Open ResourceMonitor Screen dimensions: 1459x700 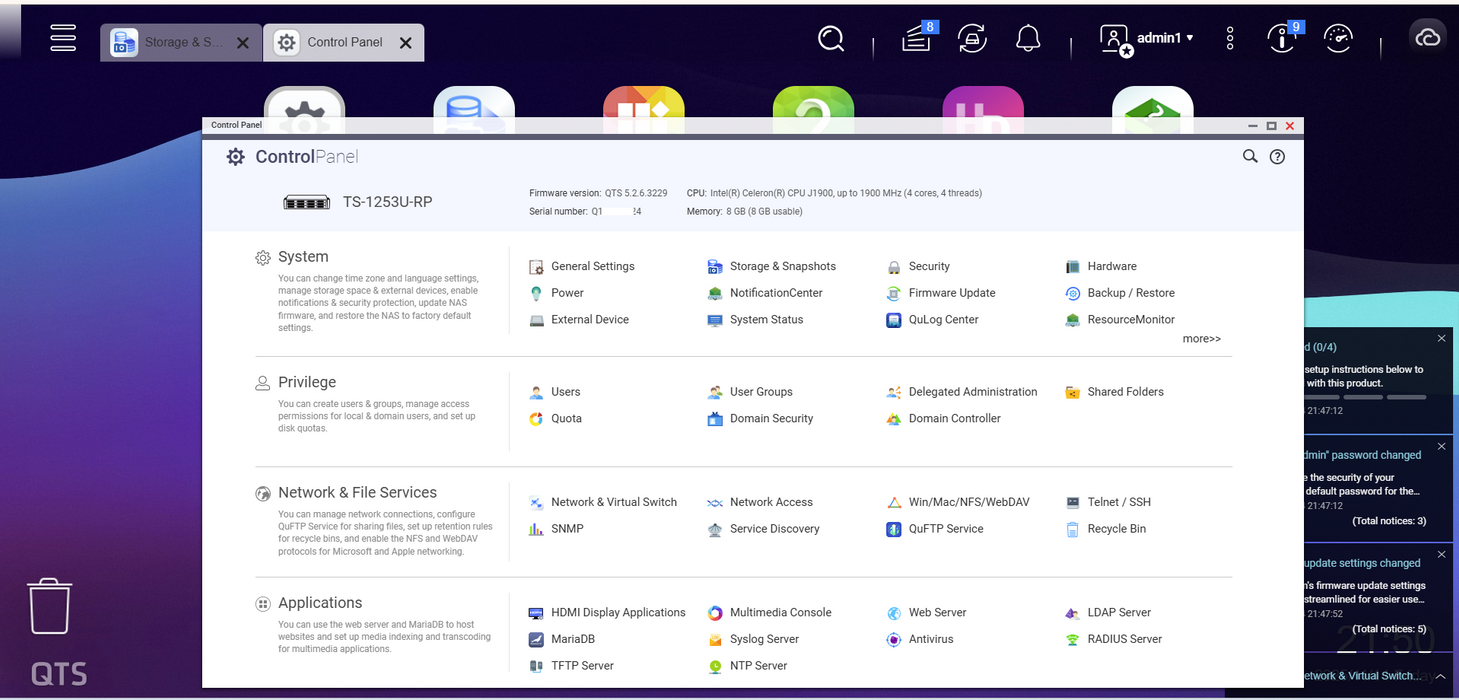pos(1120,320)
